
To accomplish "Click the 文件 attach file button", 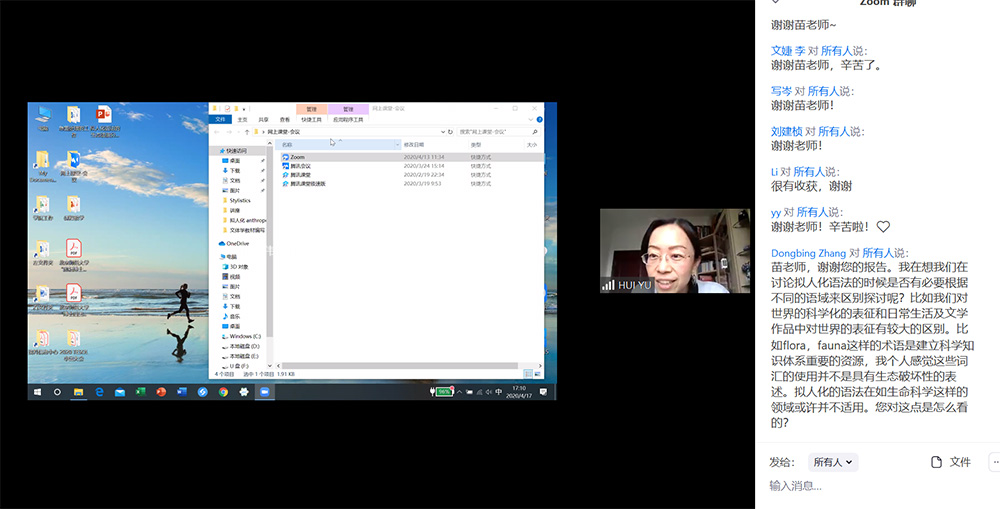I will [x=950, y=462].
